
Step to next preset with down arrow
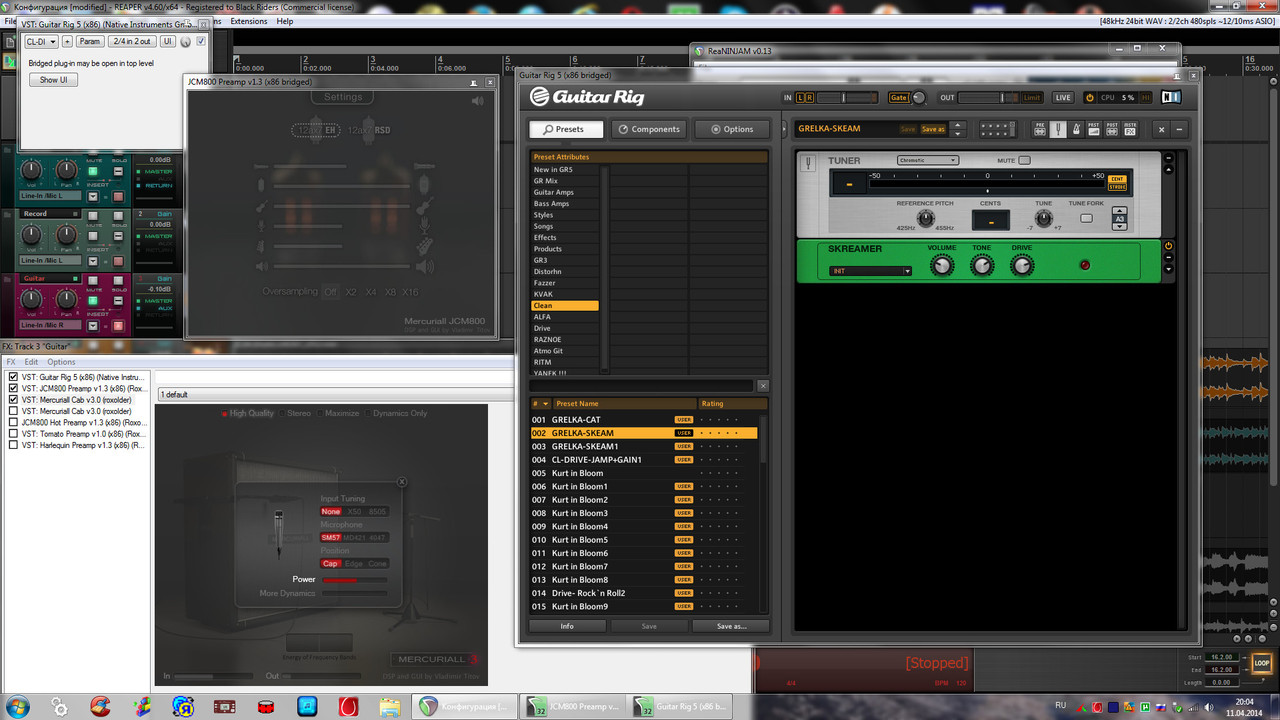958,133
